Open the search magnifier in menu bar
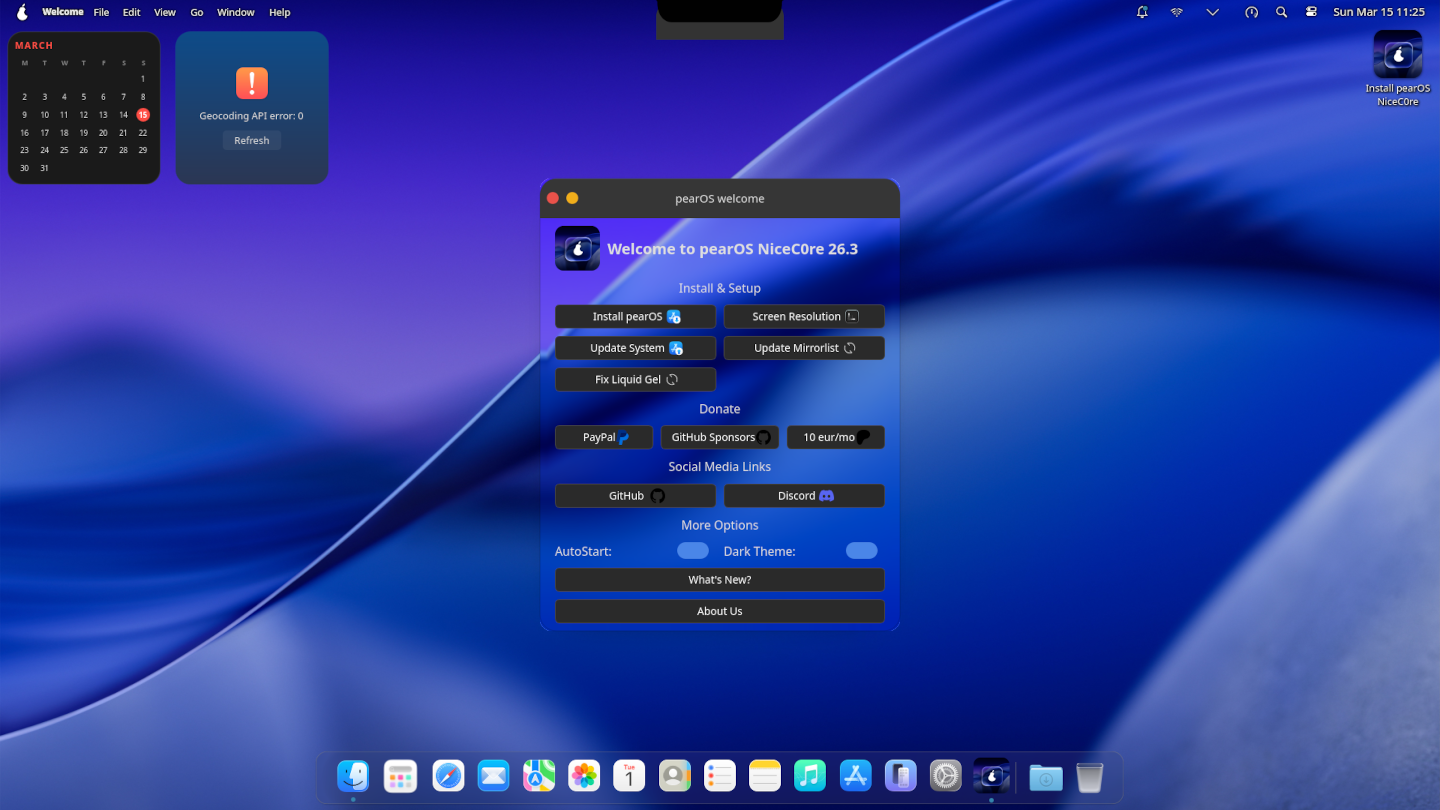This screenshot has height=810, width=1440. [1281, 12]
